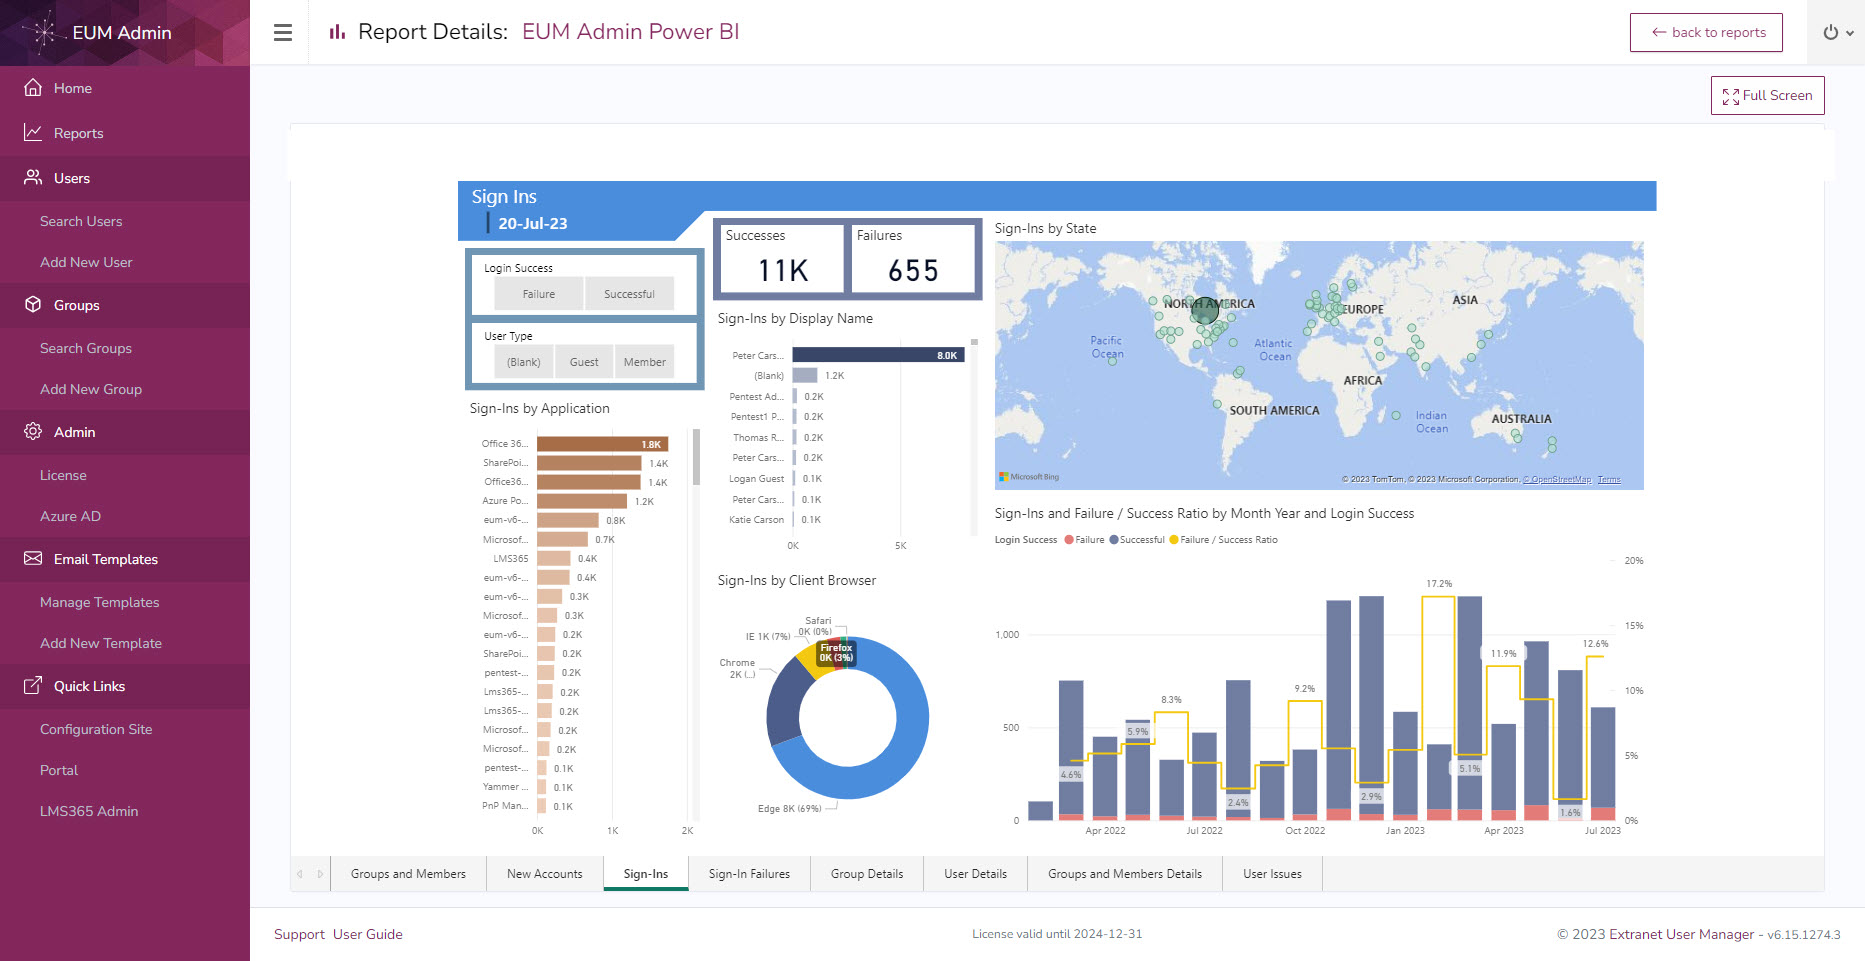Viewport: 1865px width, 961px height.
Task: Click the Successes 11K card
Action: (782, 259)
